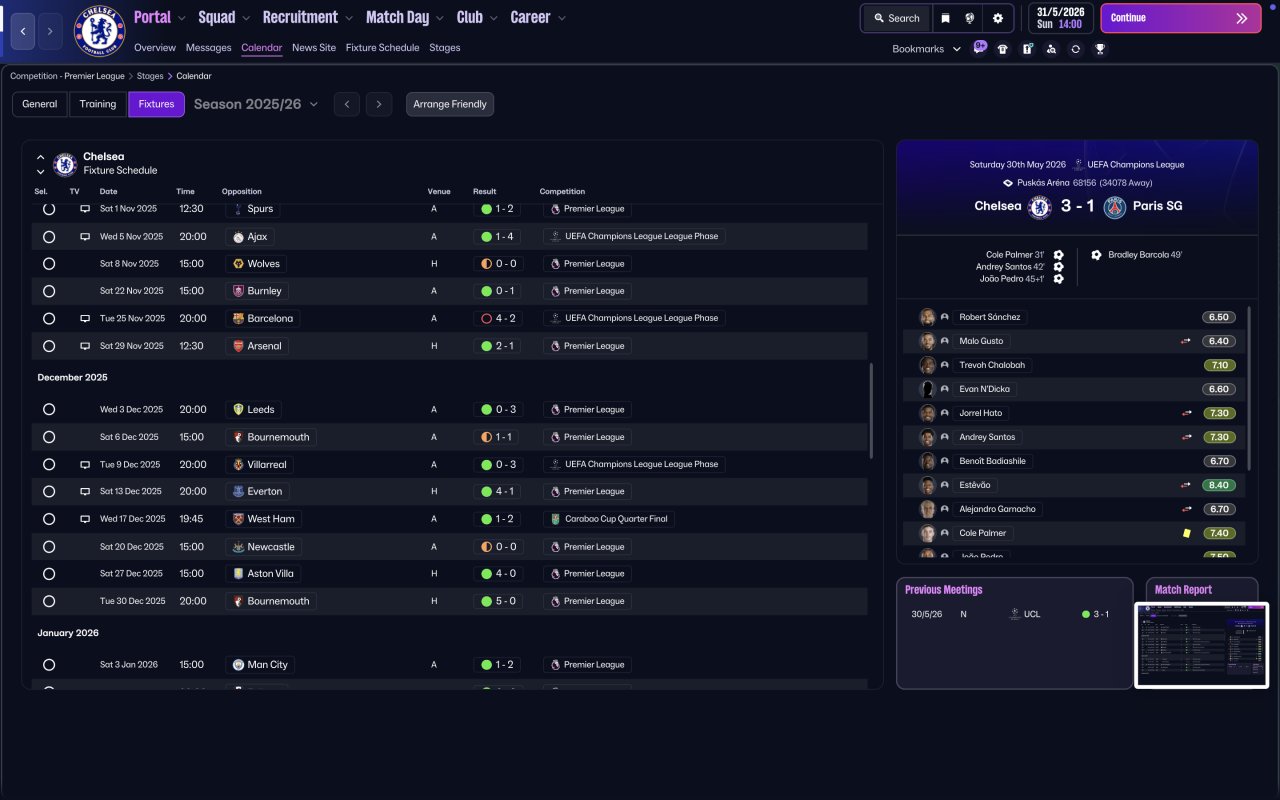Go back with the left arrow button
Screen dimensions: 1280x800
(x=23, y=31)
